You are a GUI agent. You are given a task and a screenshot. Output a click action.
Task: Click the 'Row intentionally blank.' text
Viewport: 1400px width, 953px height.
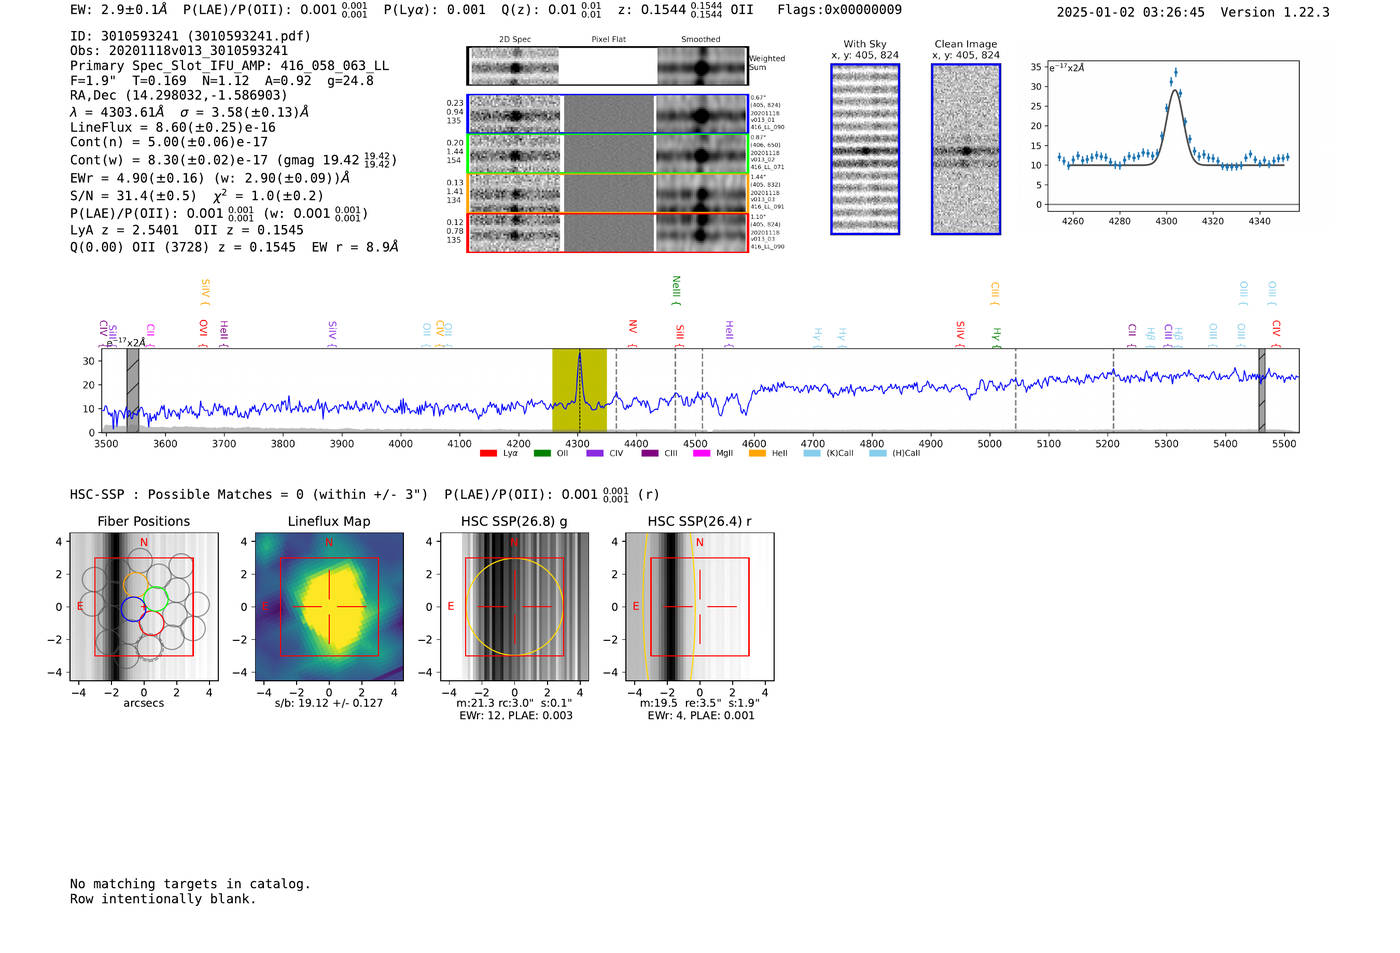(x=163, y=899)
